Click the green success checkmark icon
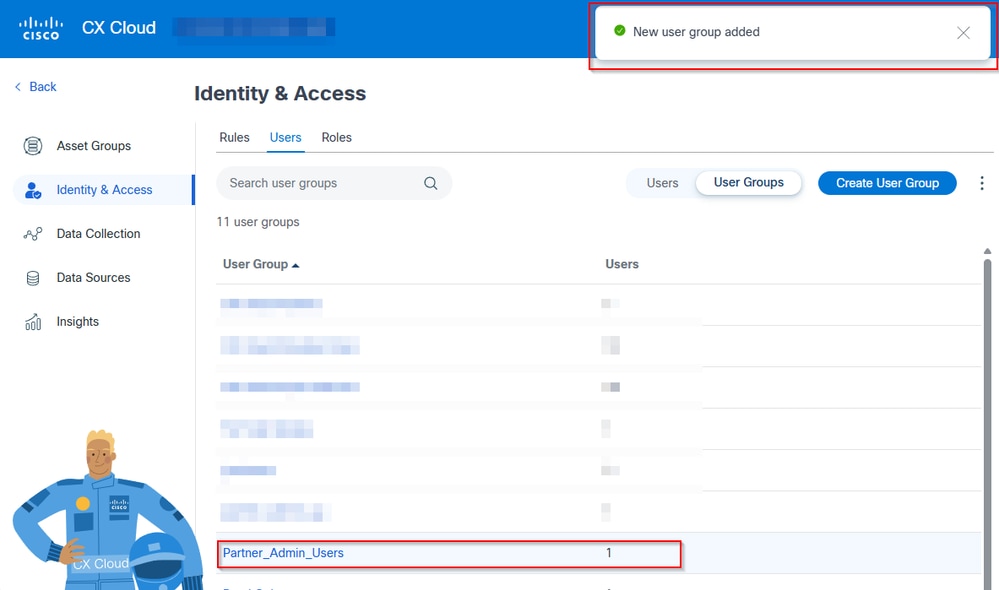Image resolution: width=999 pixels, height=590 pixels. pos(619,31)
